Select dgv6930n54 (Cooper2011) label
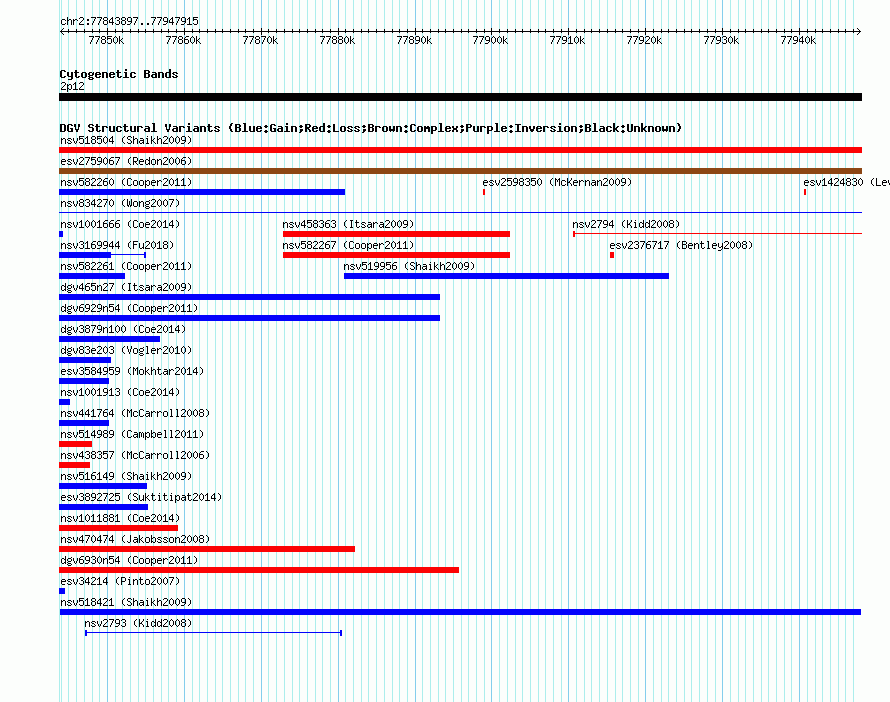This screenshot has height=702, width=890. point(129,560)
